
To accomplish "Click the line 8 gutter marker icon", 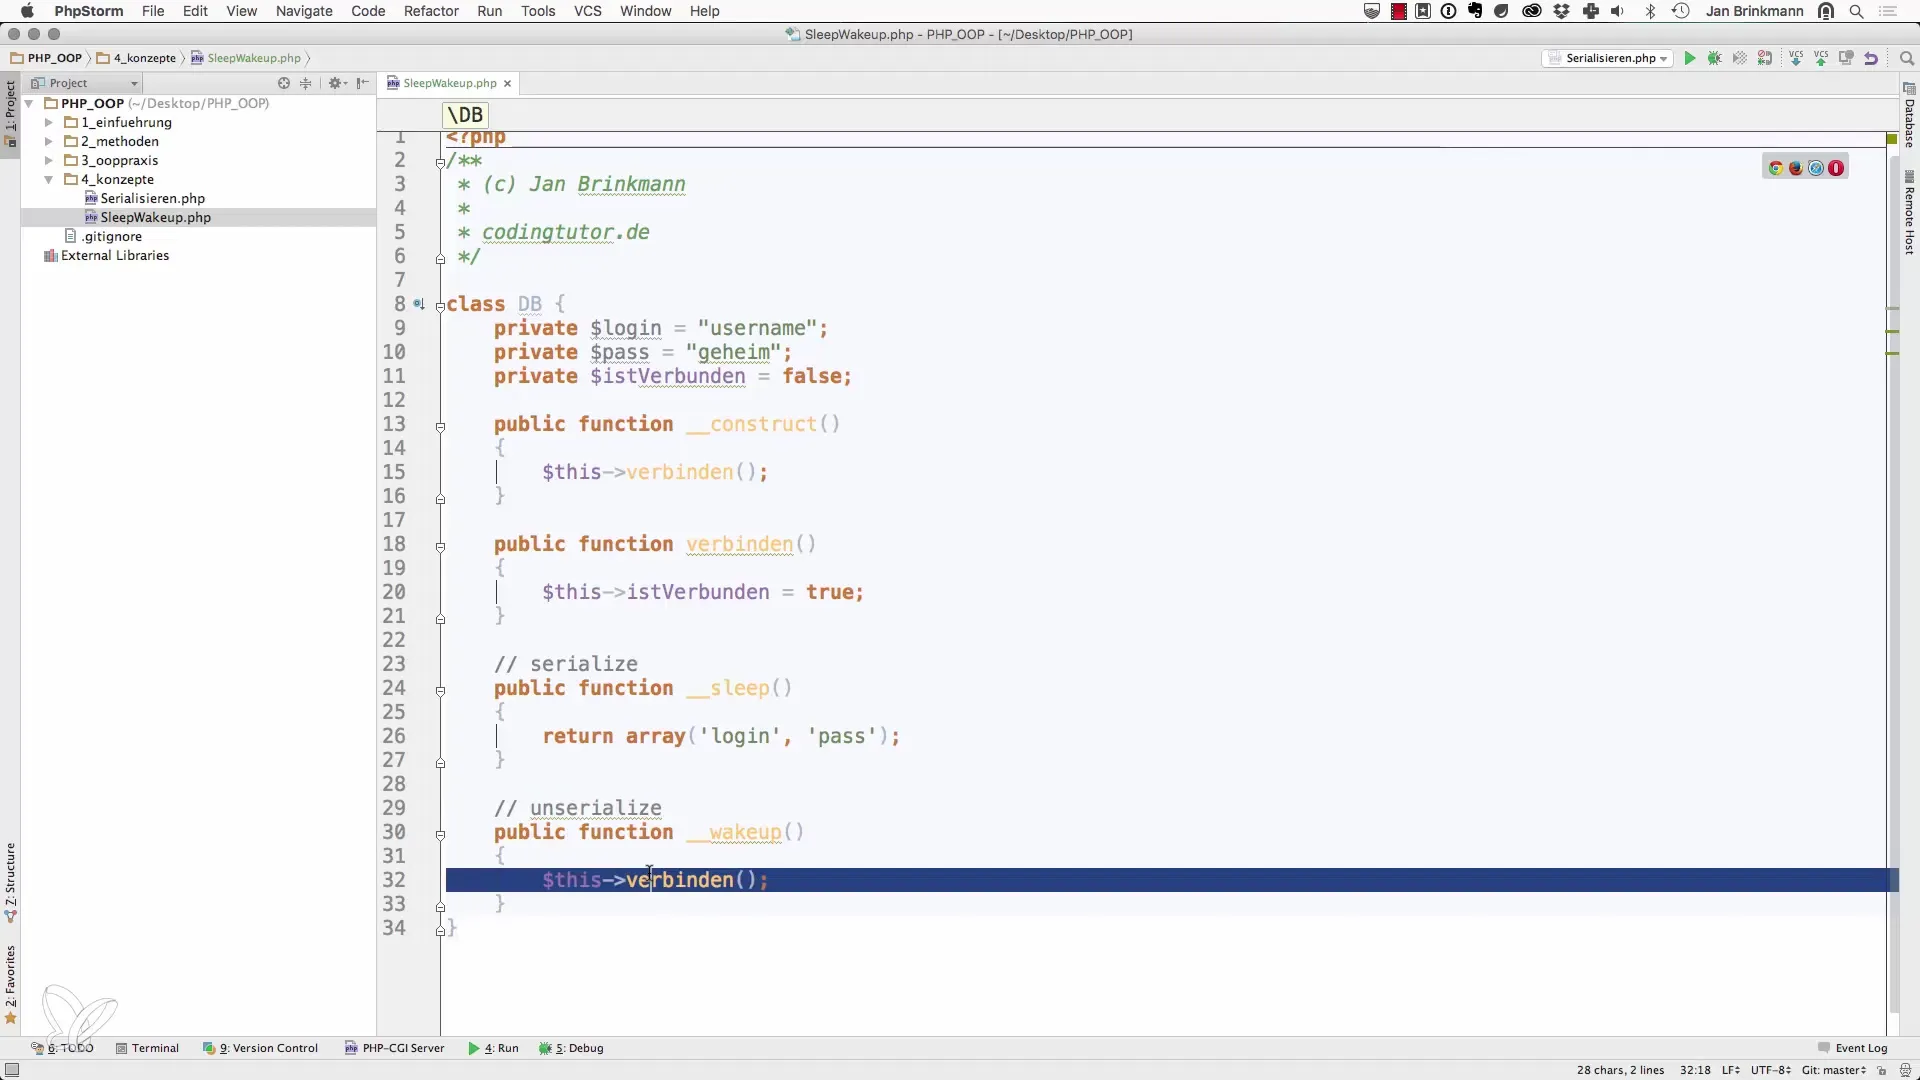I will [419, 304].
